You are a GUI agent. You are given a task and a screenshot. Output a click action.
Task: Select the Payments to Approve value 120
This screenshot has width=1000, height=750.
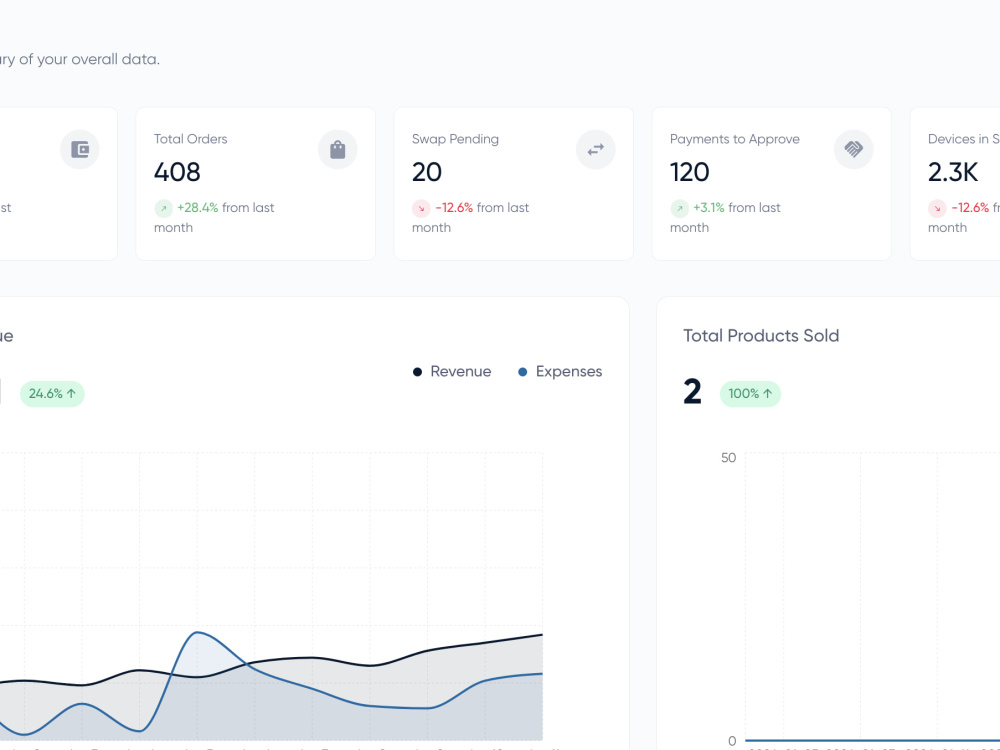[x=689, y=172]
